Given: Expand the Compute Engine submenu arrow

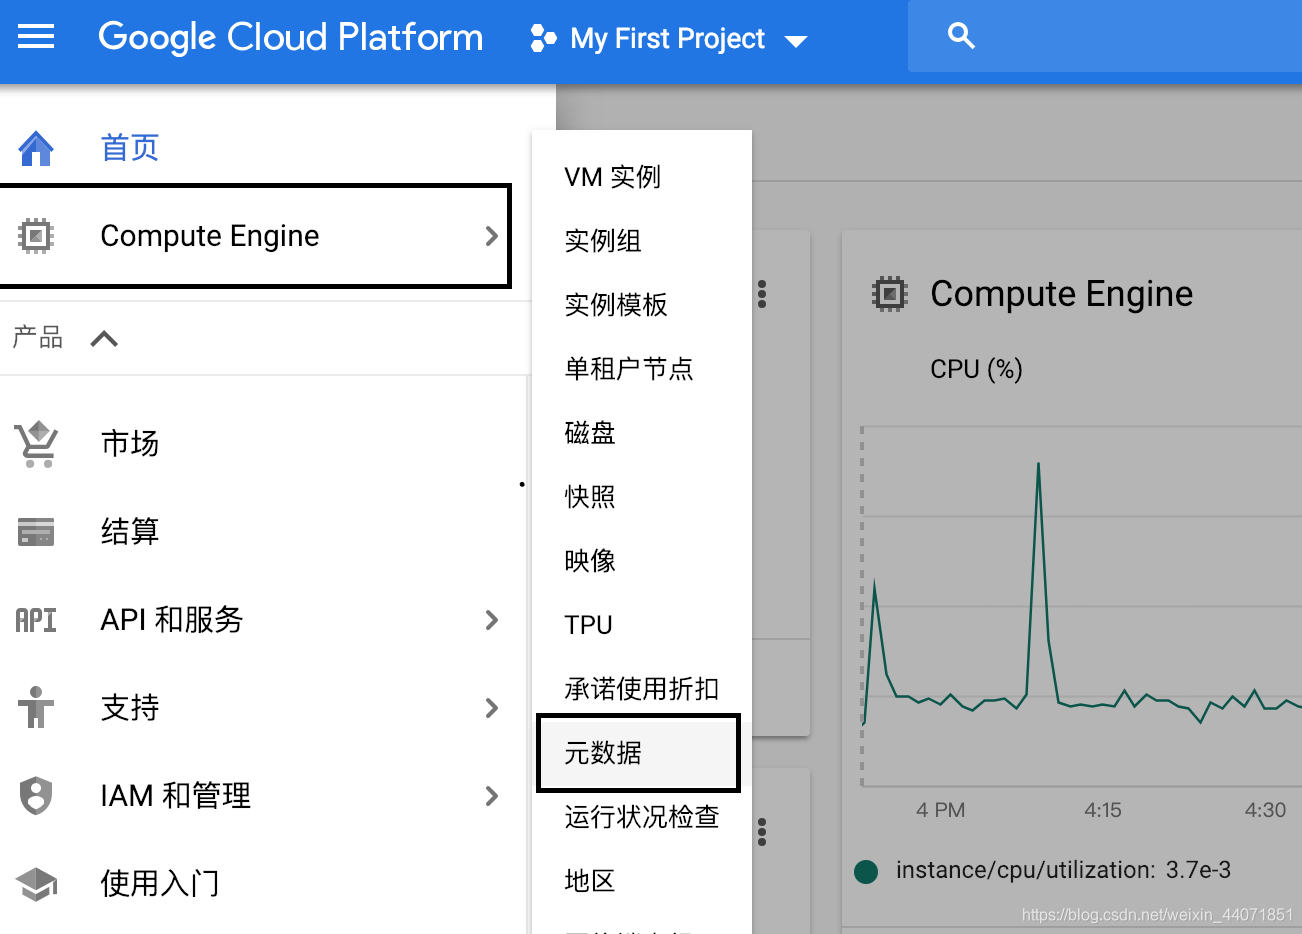Looking at the screenshot, I should click(491, 236).
